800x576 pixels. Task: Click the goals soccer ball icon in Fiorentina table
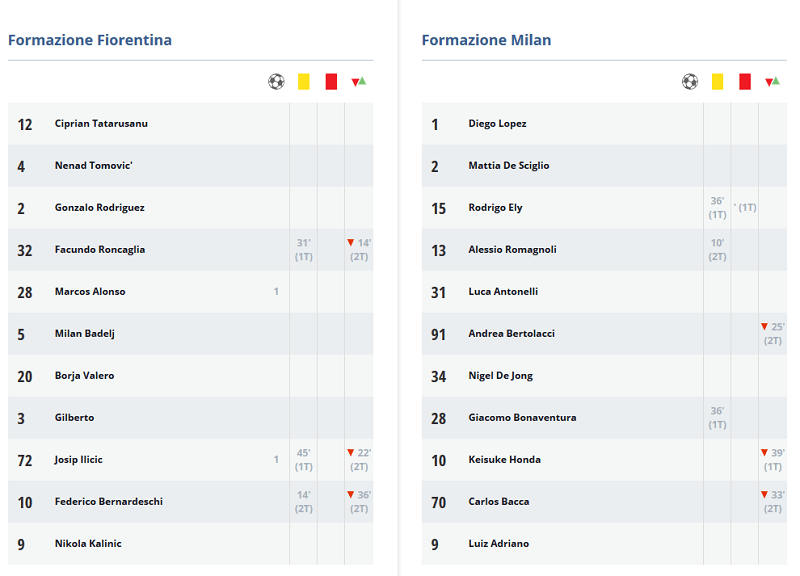pyautogui.click(x=276, y=82)
